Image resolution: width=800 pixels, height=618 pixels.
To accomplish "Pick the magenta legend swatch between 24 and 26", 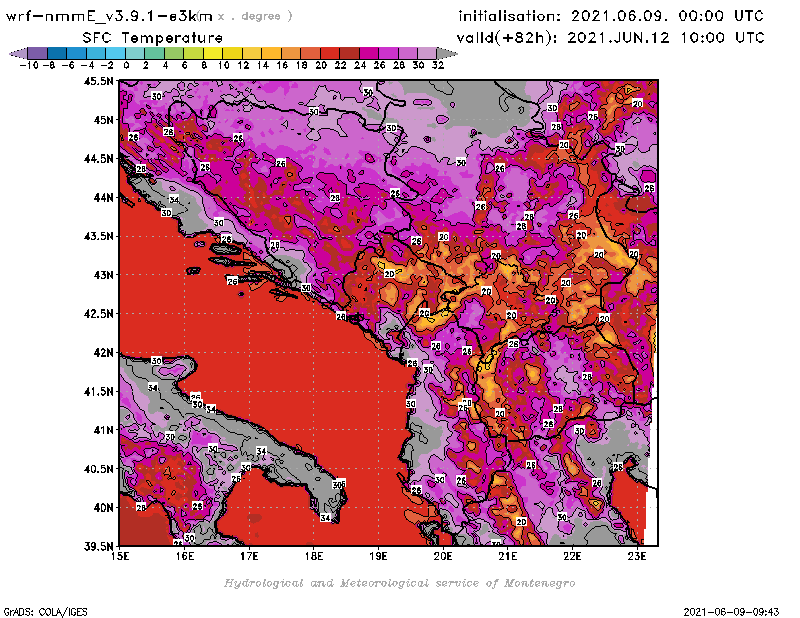I will coord(369,53).
